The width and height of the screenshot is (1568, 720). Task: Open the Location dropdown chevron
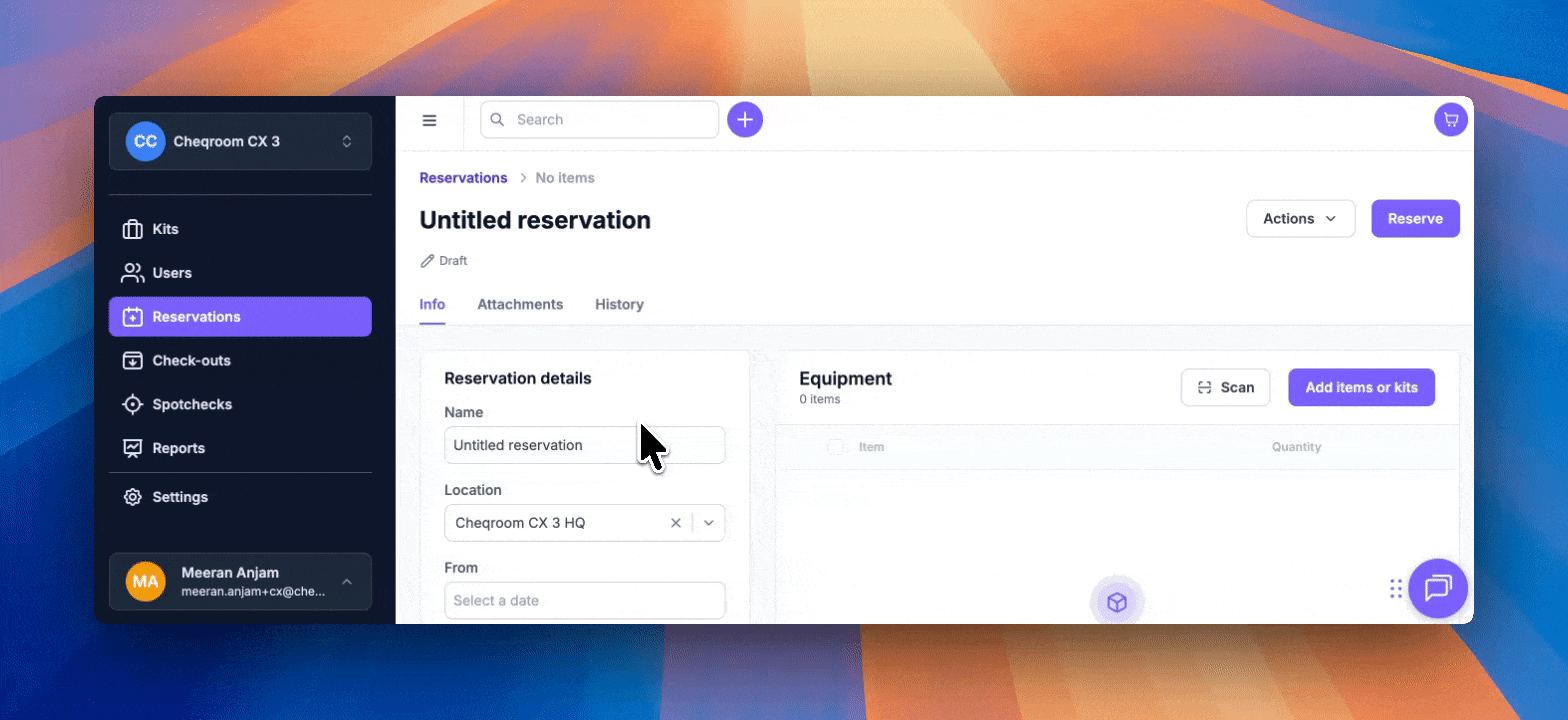pyautogui.click(x=709, y=523)
